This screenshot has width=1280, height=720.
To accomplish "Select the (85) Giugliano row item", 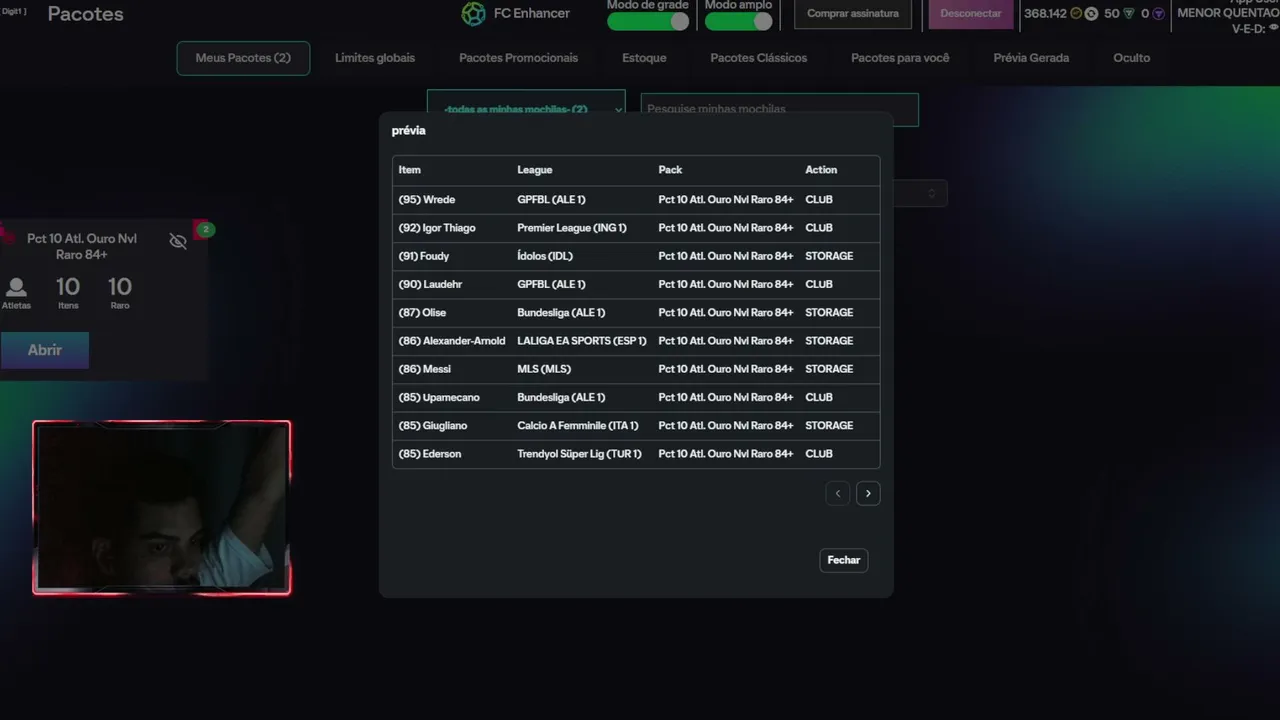I will pyautogui.click(x=433, y=426).
